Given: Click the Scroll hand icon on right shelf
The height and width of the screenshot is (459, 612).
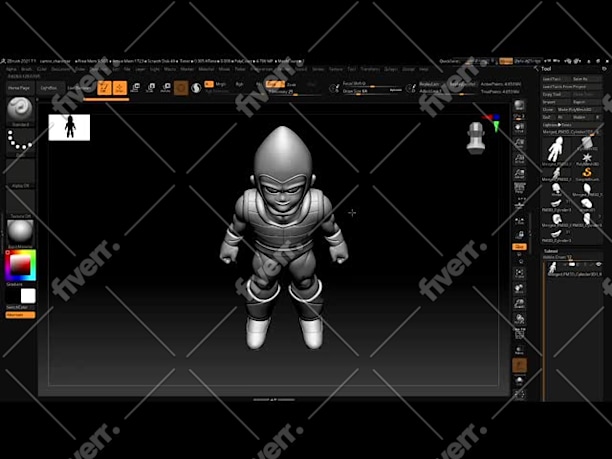Looking at the screenshot, I should 519,128.
